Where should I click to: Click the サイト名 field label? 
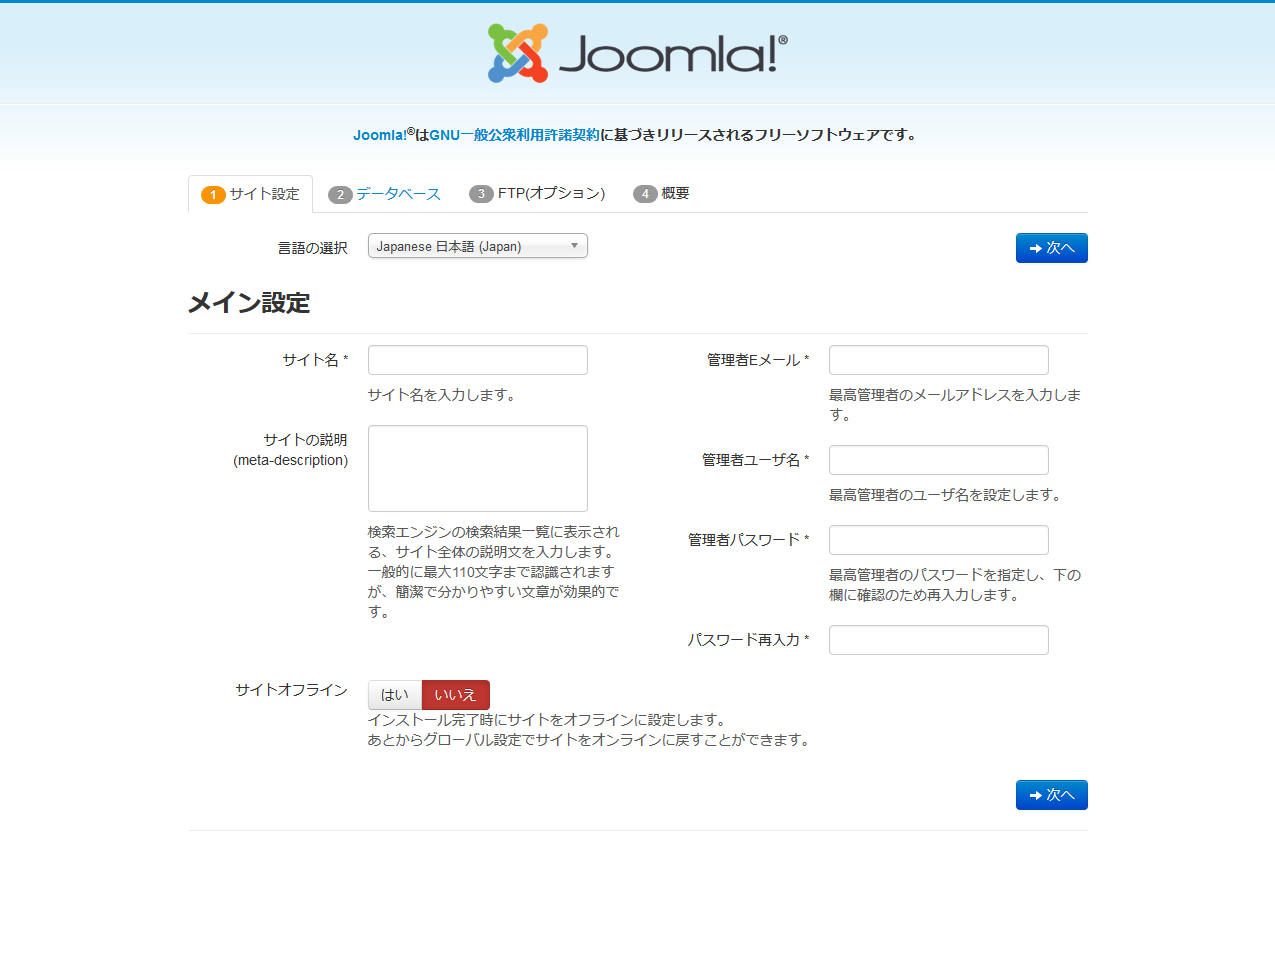(x=315, y=360)
